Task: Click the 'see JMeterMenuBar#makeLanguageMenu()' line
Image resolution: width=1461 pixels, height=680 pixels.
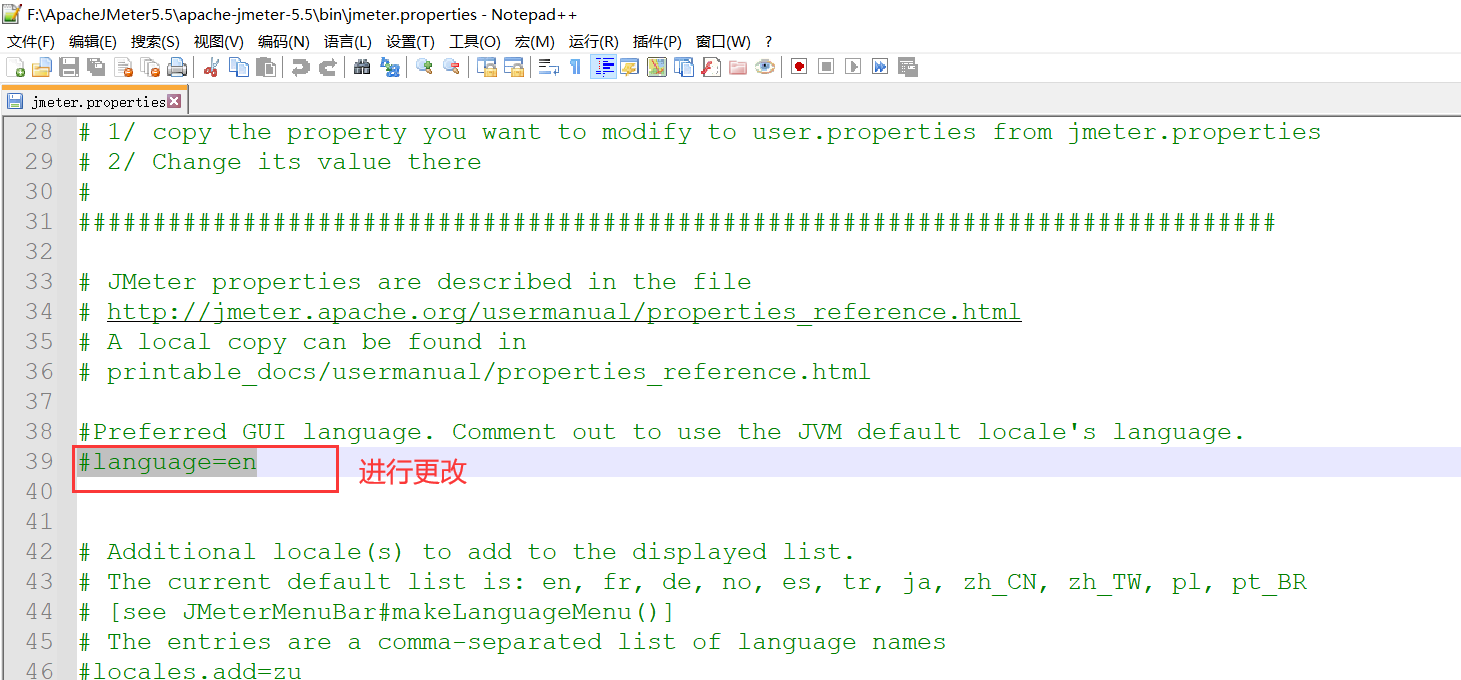Action: click(x=377, y=612)
